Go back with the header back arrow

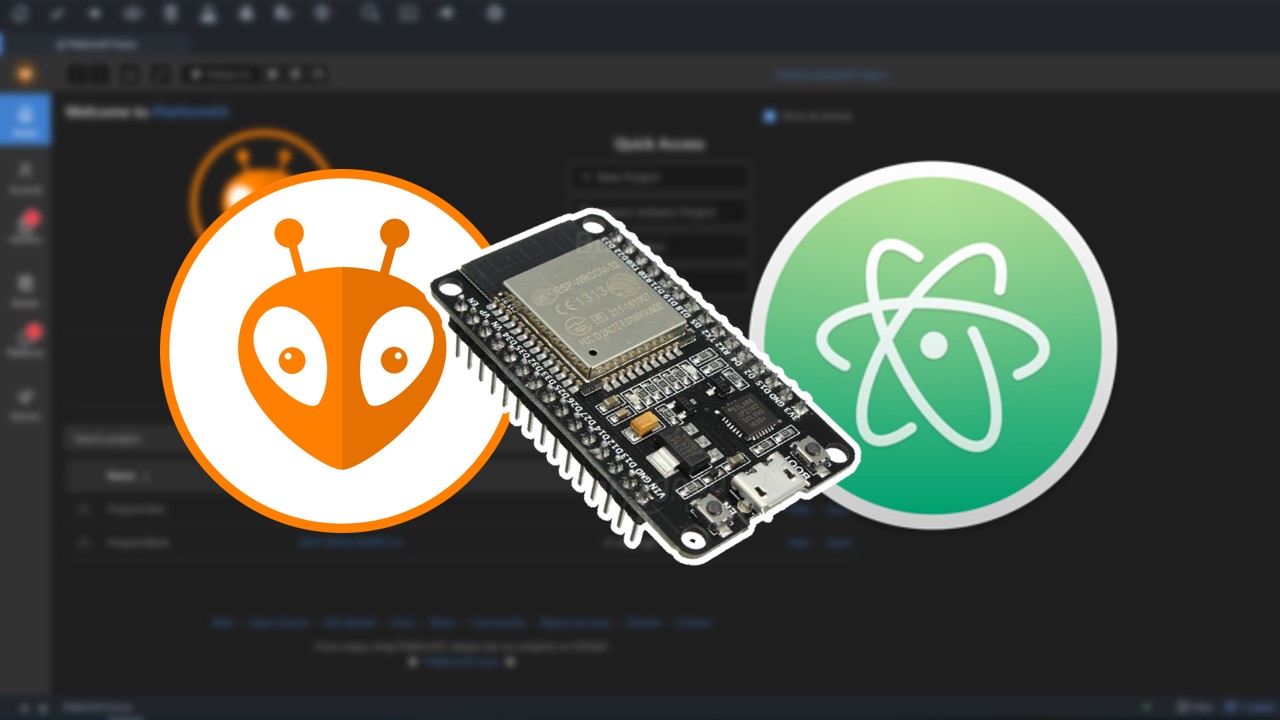point(77,74)
